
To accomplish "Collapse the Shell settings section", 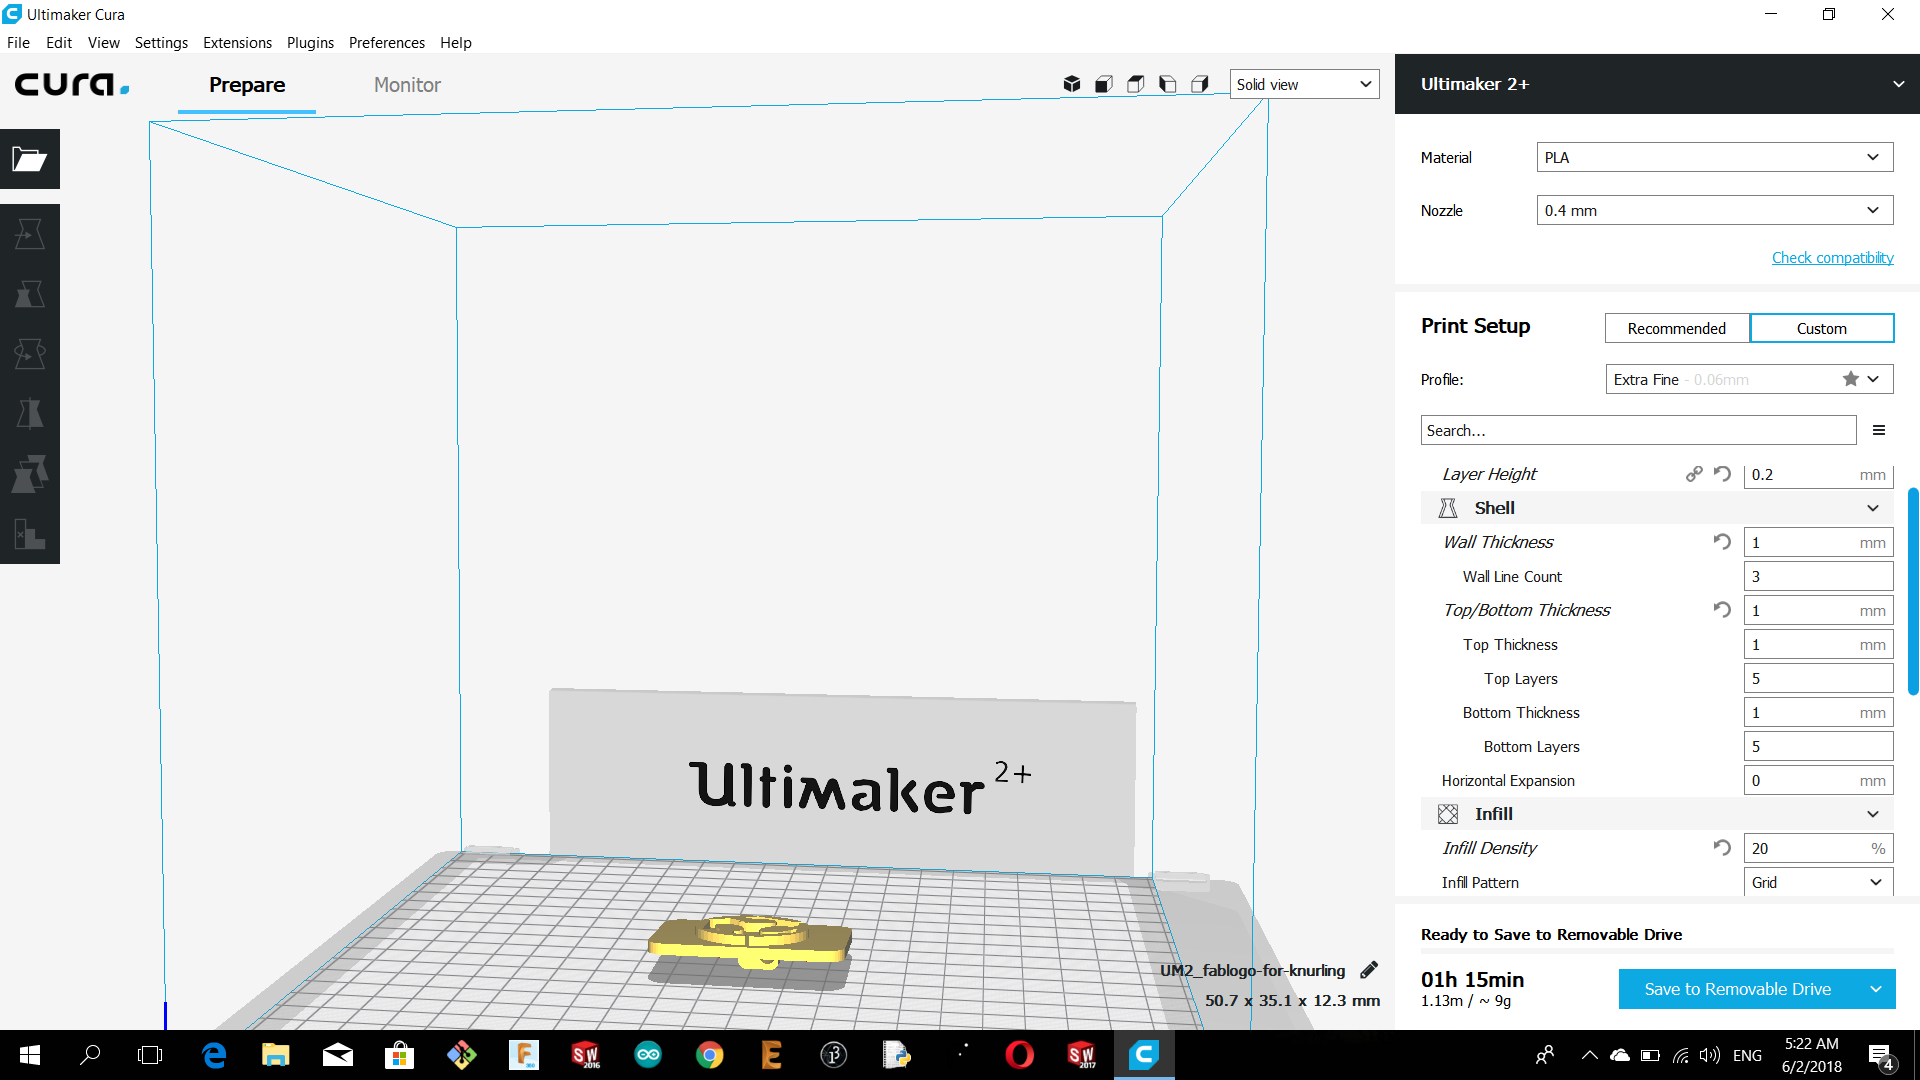I will [x=1657, y=508].
